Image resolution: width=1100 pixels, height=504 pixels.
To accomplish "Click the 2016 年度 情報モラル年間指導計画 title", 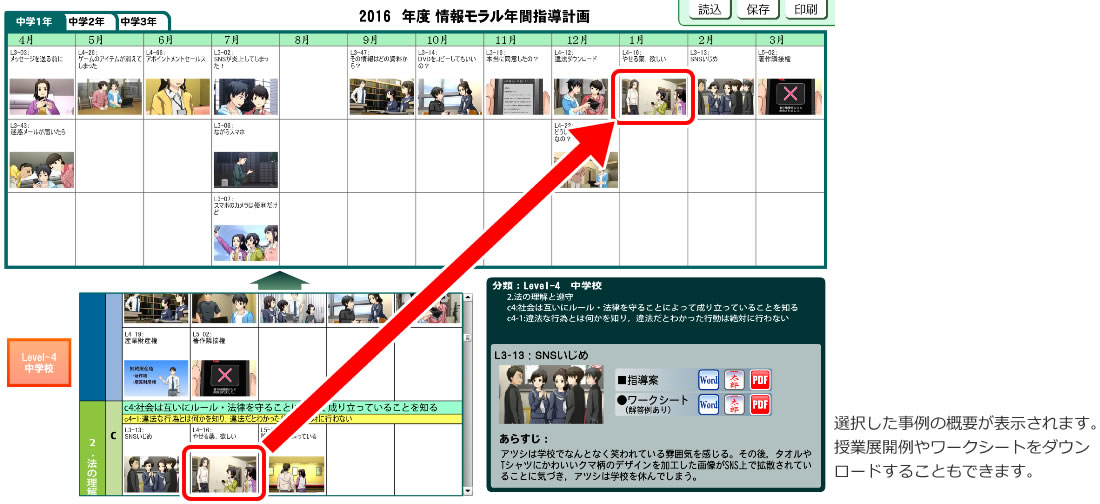I will click(x=474, y=15).
